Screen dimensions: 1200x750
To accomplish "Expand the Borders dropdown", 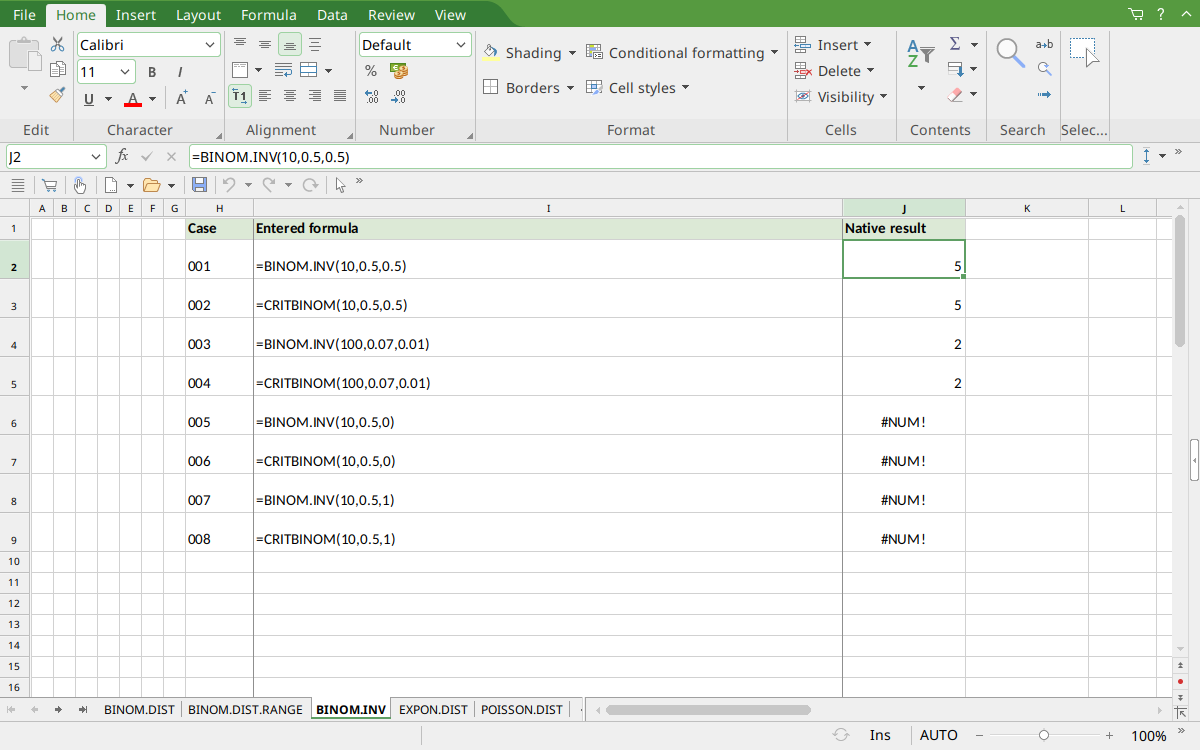I will tap(570, 88).
